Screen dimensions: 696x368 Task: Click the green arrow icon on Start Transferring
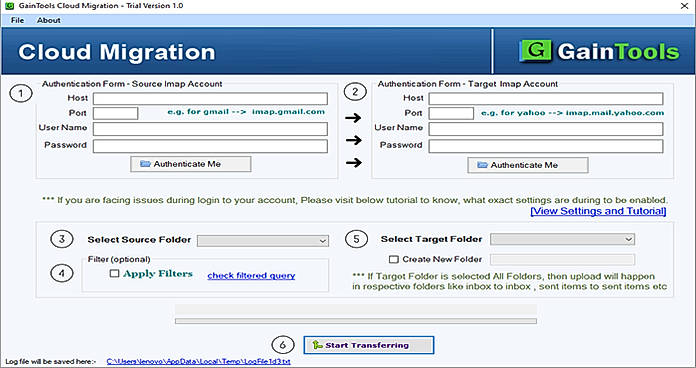(317, 345)
